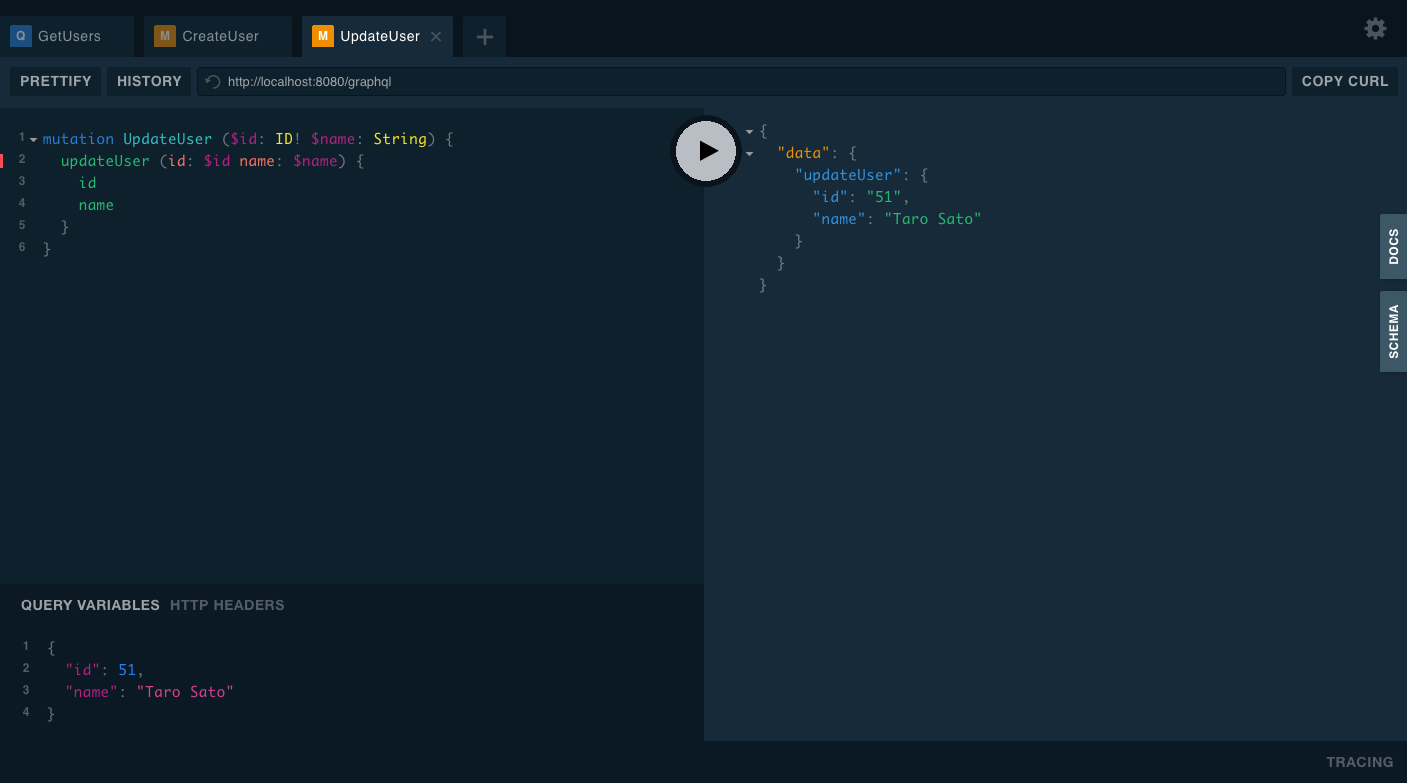Viewport: 1407px width, 783px height.
Task: Collapse the root object in the response panel
Action: tap(749, 130)
